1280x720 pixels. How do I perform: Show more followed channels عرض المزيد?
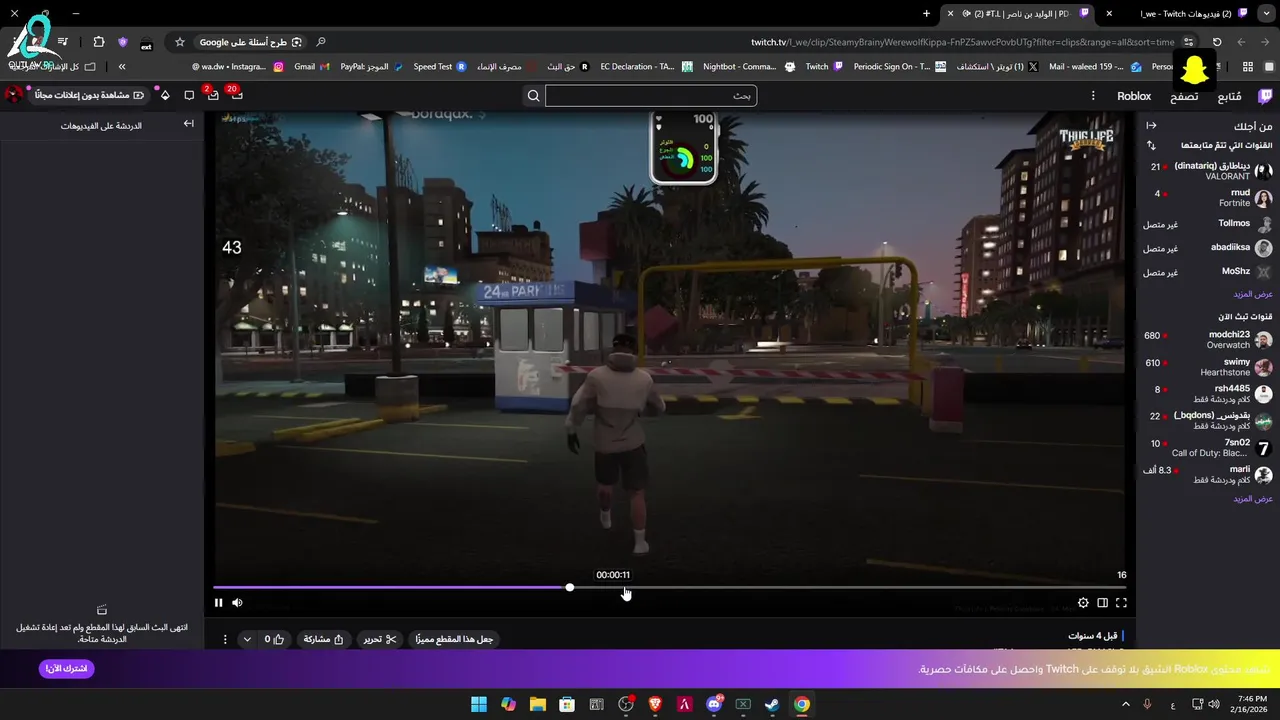point(1252,294)
